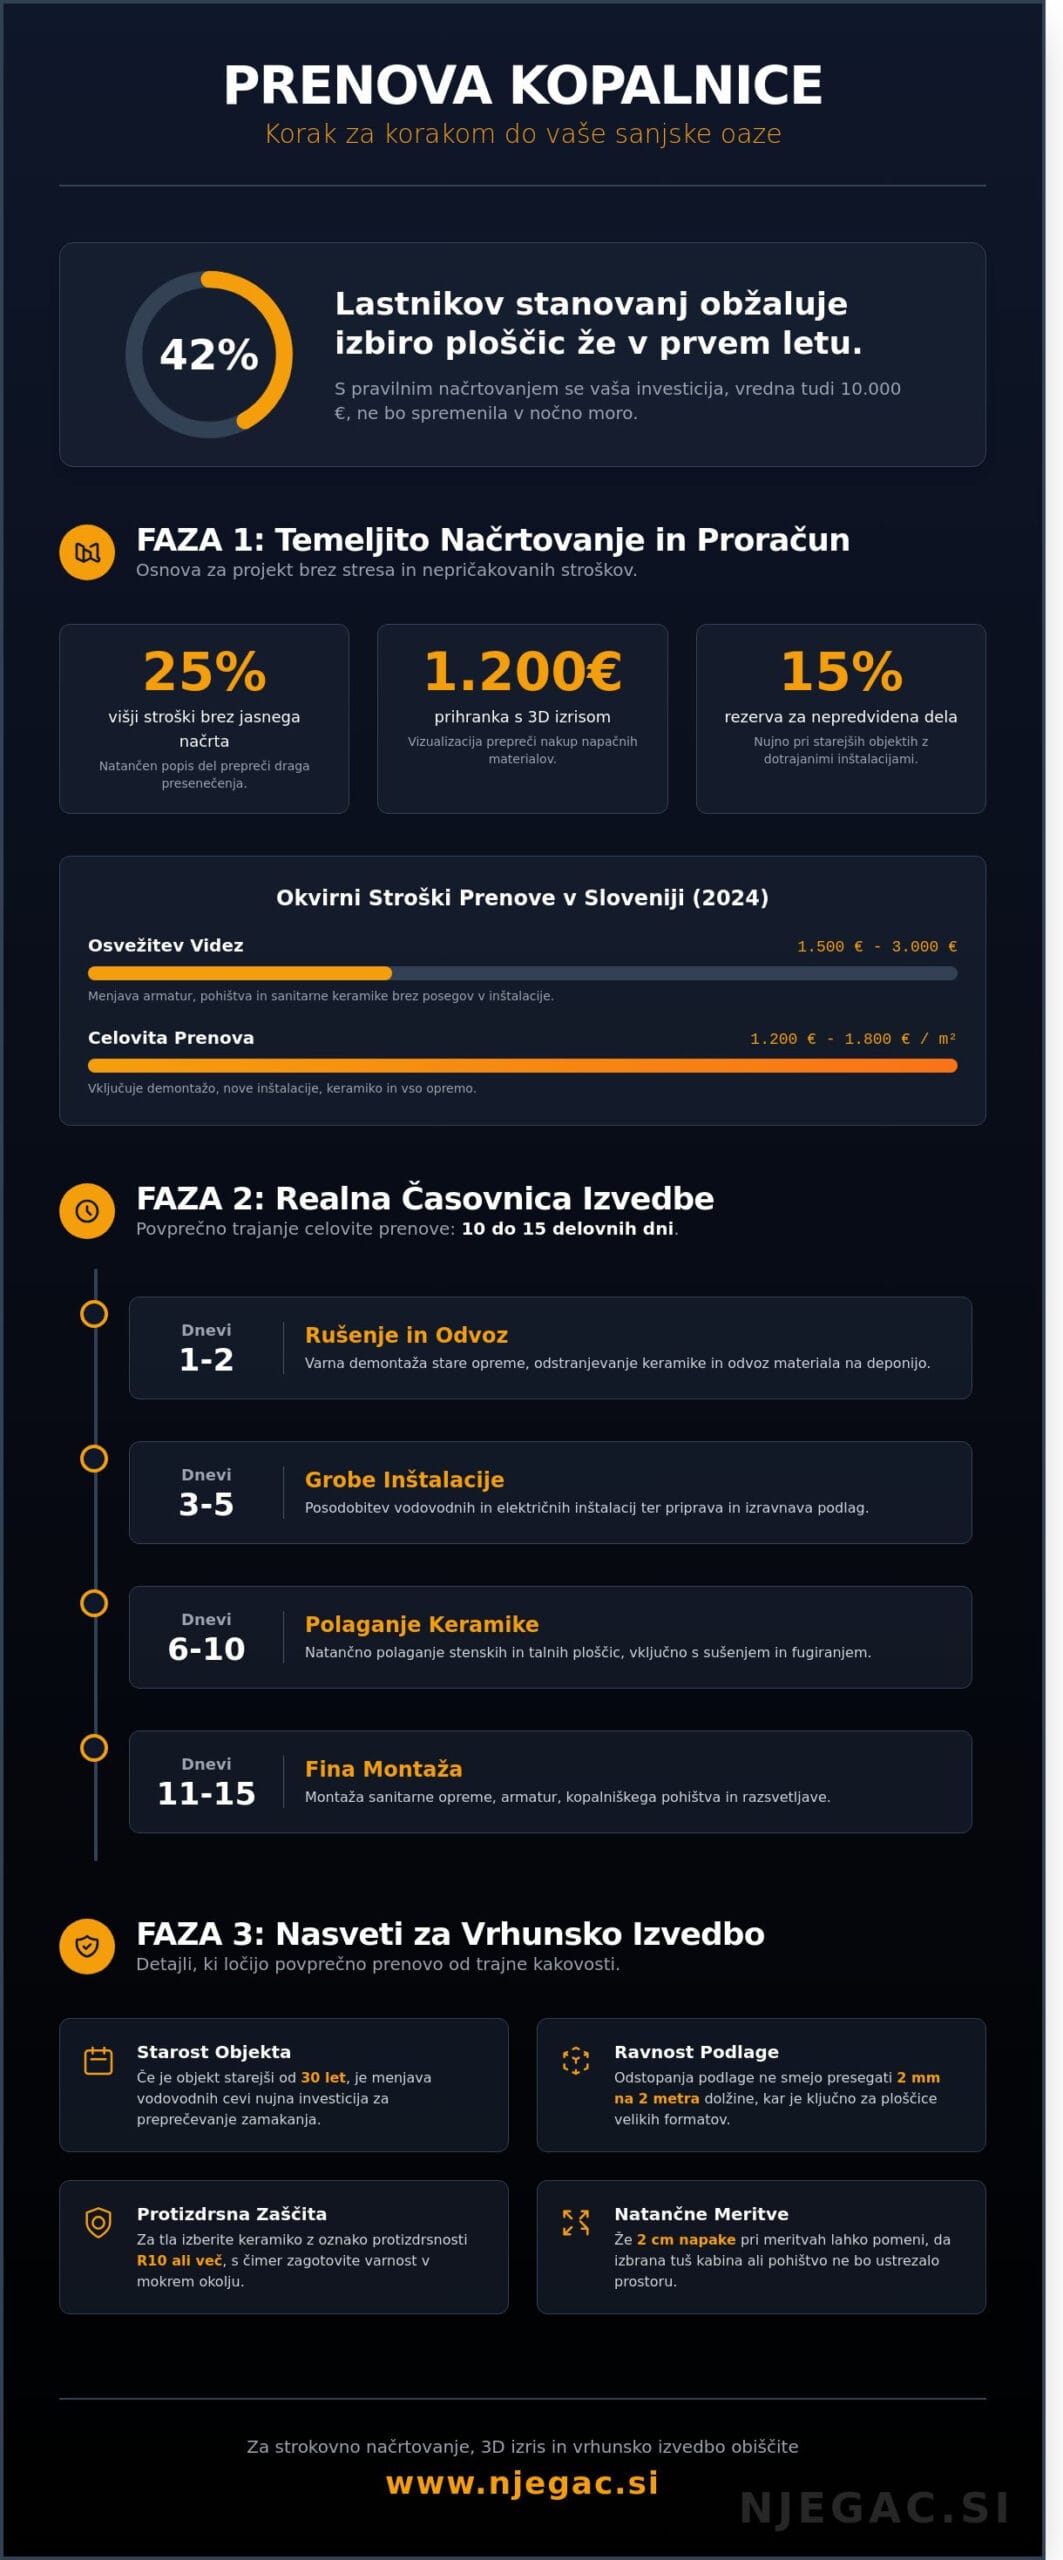Select the timeline marker for Grobe Inštalacije

94,1459
